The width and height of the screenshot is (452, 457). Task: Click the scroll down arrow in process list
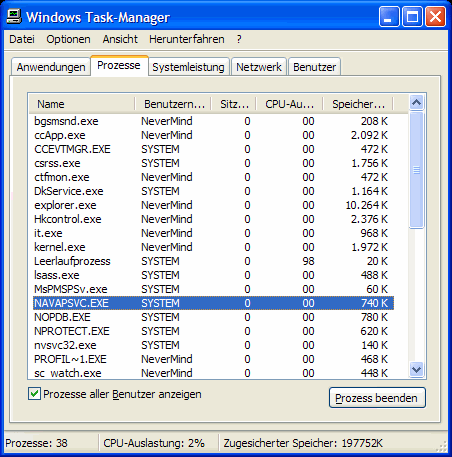[416, 369]
